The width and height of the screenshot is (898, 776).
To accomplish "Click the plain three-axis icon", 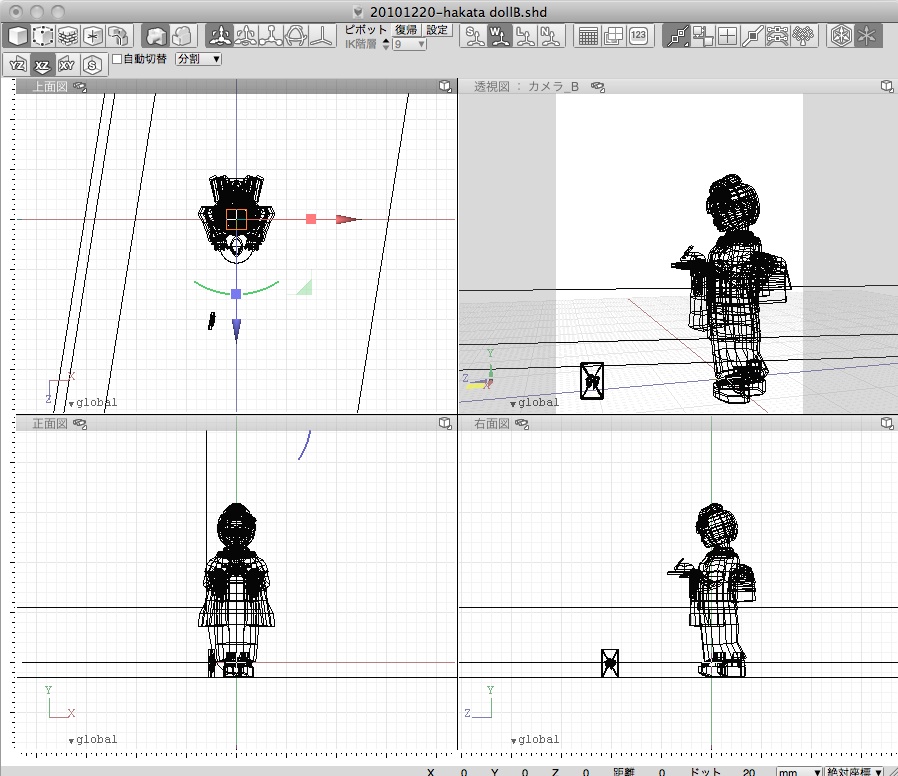I will pyautogui.click(x=321, y=36).
